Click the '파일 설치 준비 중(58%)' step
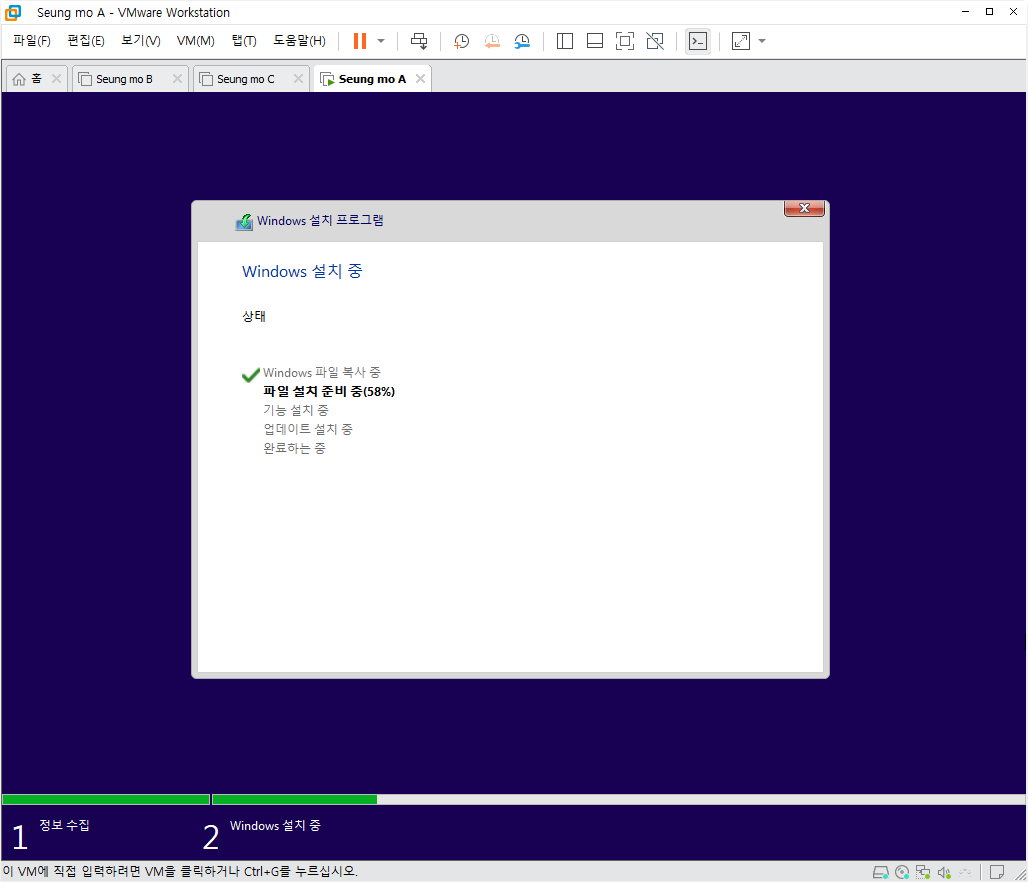Image resolution: width=1028 pixels, height=882 pixels. pyautogui.click(x=329, y=391)
